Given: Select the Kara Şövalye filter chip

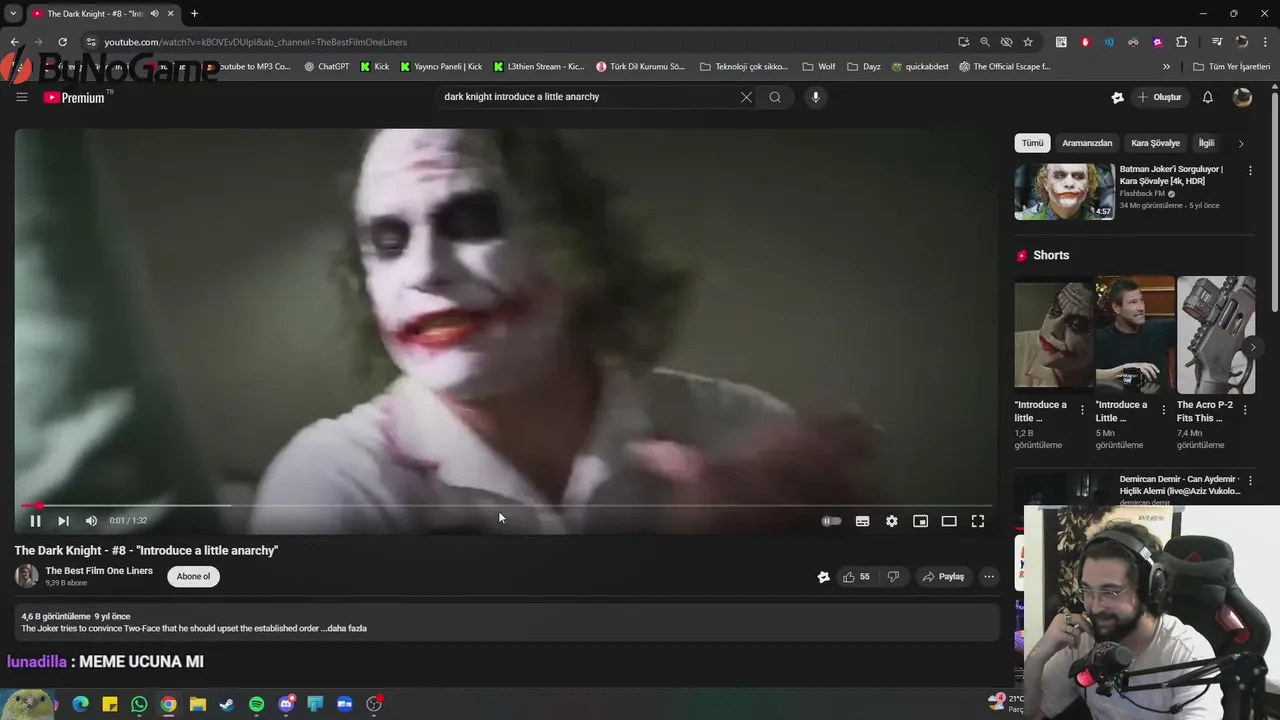Looking at the screenshot, I should [x=1155, y=143].
